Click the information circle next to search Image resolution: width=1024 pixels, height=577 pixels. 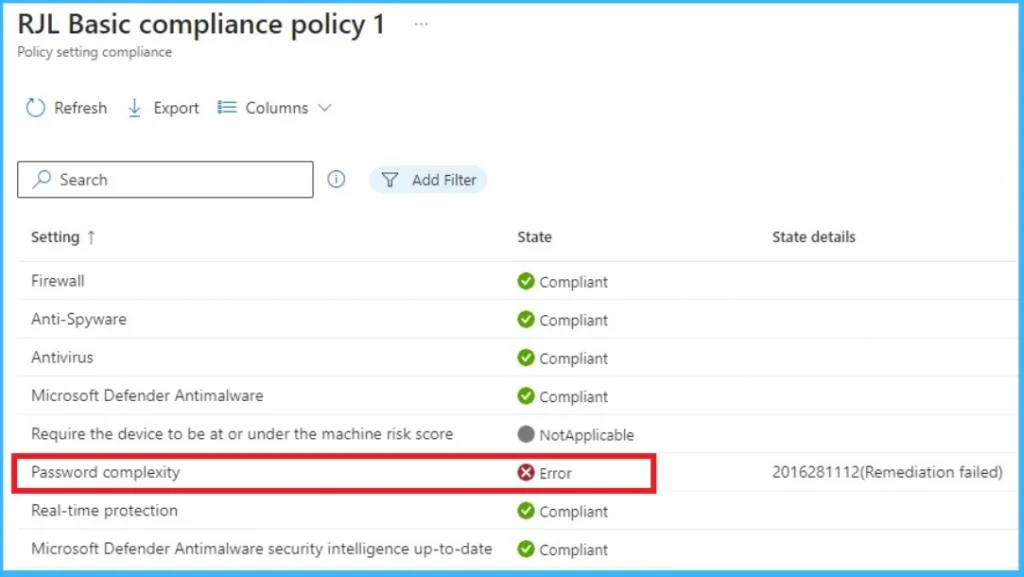coord(336,179)
